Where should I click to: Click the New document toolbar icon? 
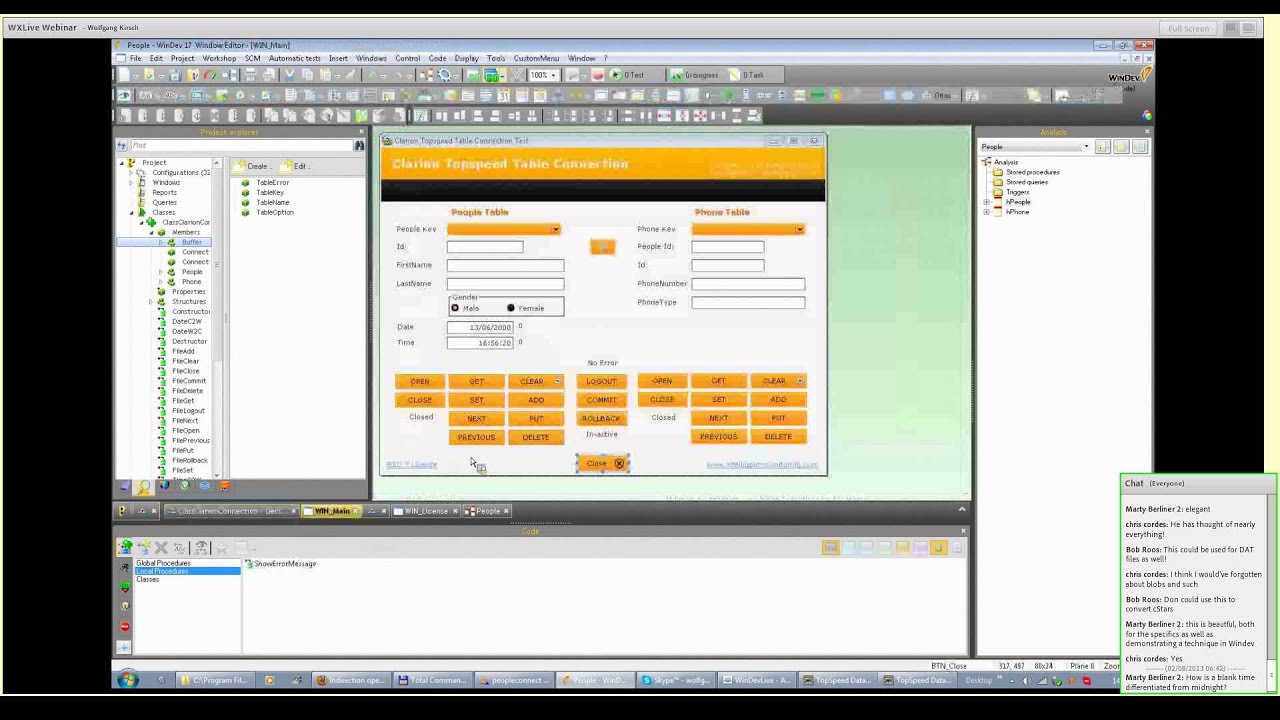point(124,76)
